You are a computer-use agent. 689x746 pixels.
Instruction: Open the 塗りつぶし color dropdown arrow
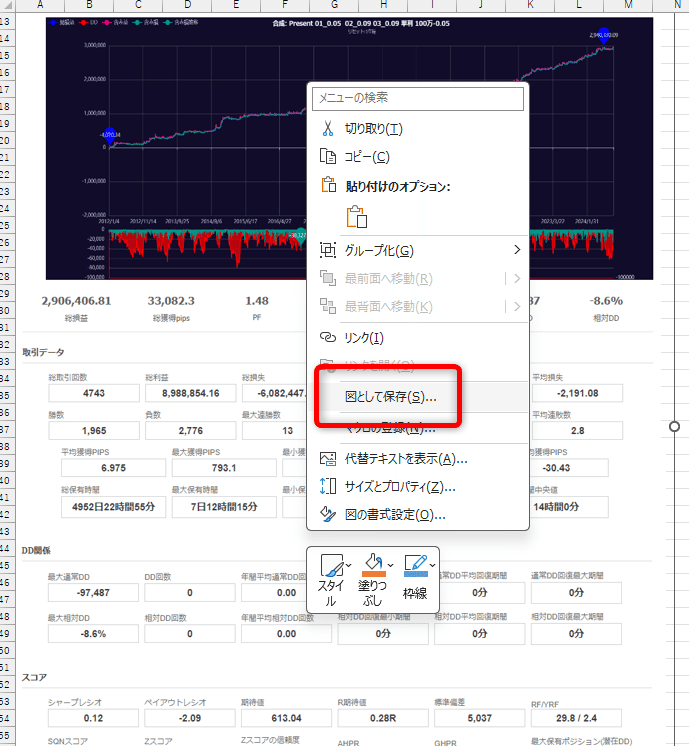coord(391,565)
